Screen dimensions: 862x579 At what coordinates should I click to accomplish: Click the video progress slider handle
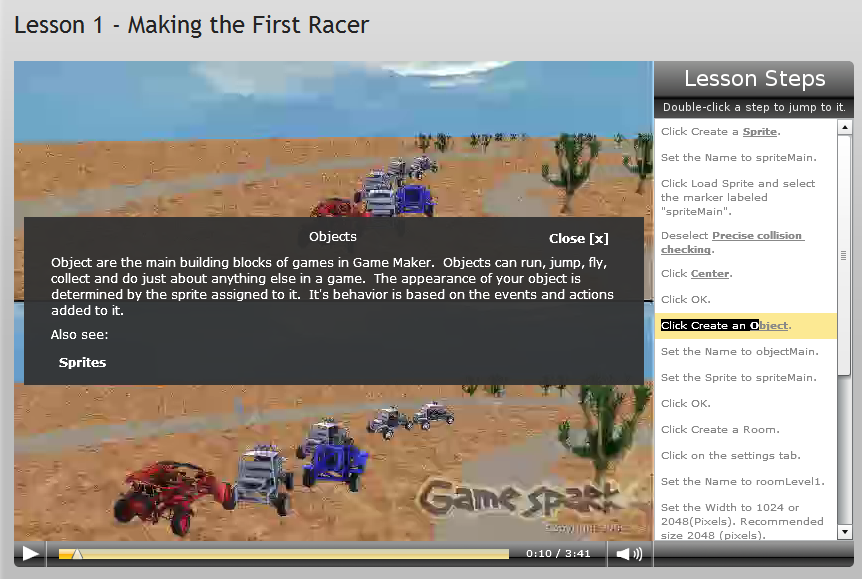click(77, 554)
